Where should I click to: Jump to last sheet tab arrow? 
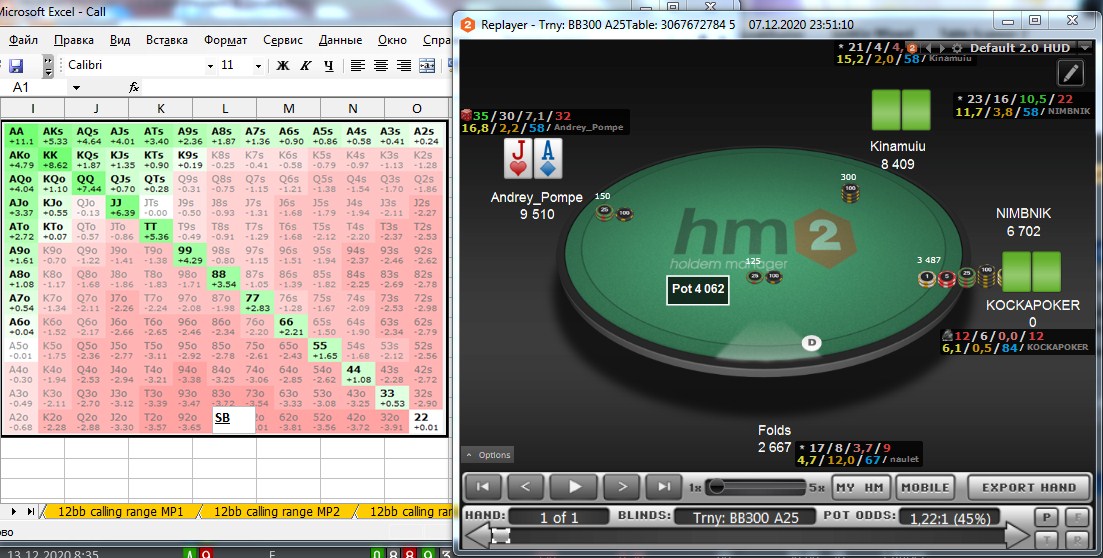(31, 512)
